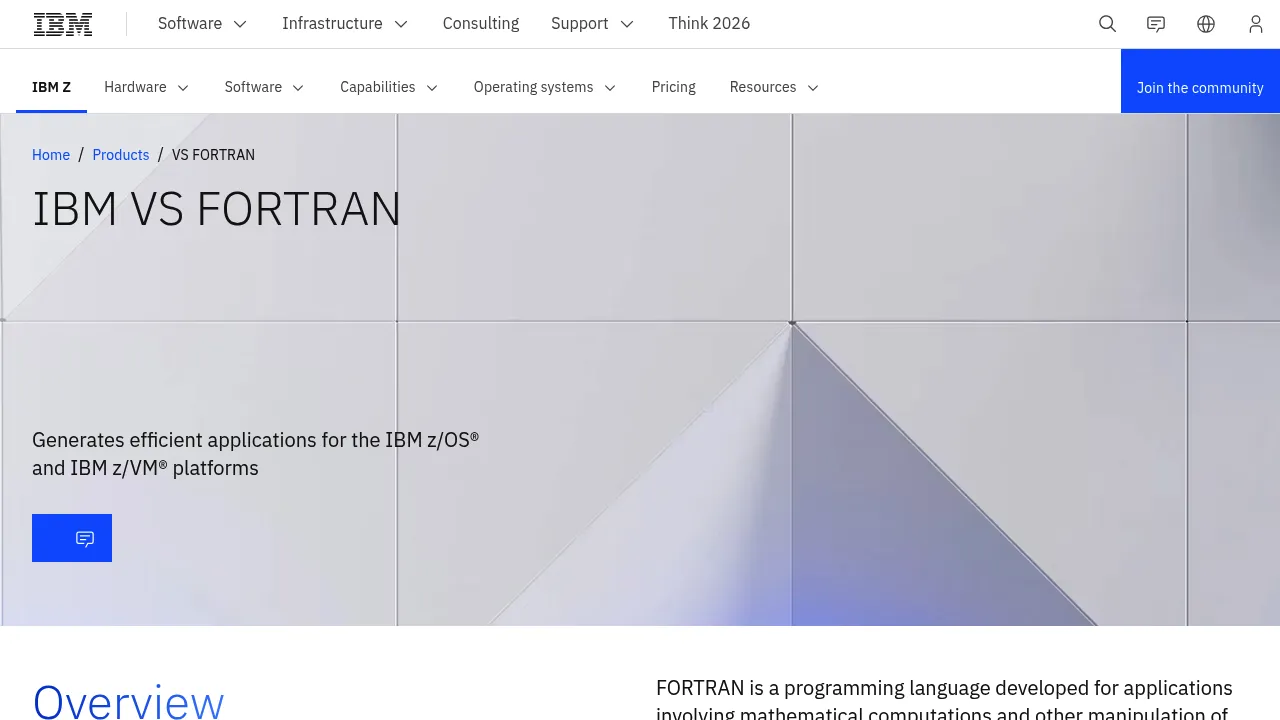This screenshot has height=720, width=1280.
Task: Click the VS FORTRAN breadcrumb text
Action: coord(213,155)
